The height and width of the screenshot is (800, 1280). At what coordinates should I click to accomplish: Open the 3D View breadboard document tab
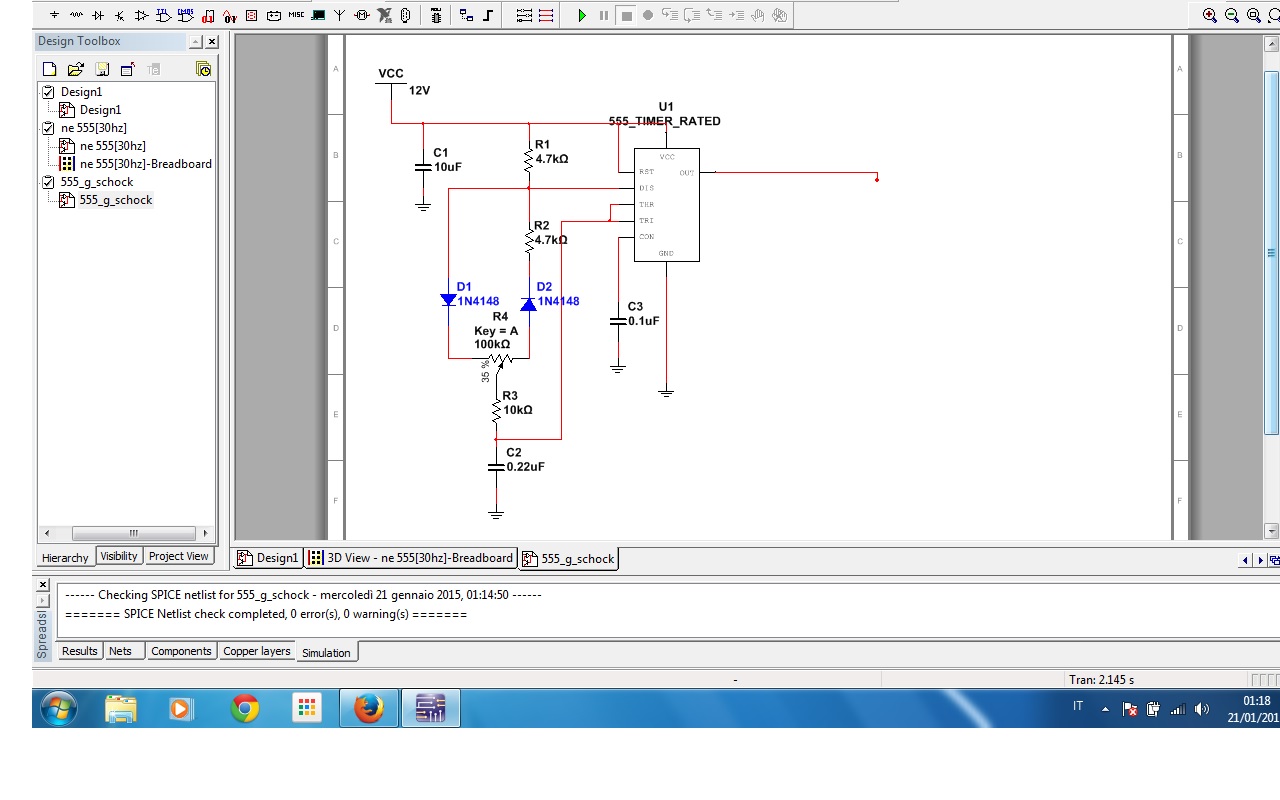click(x=411, y=558)
